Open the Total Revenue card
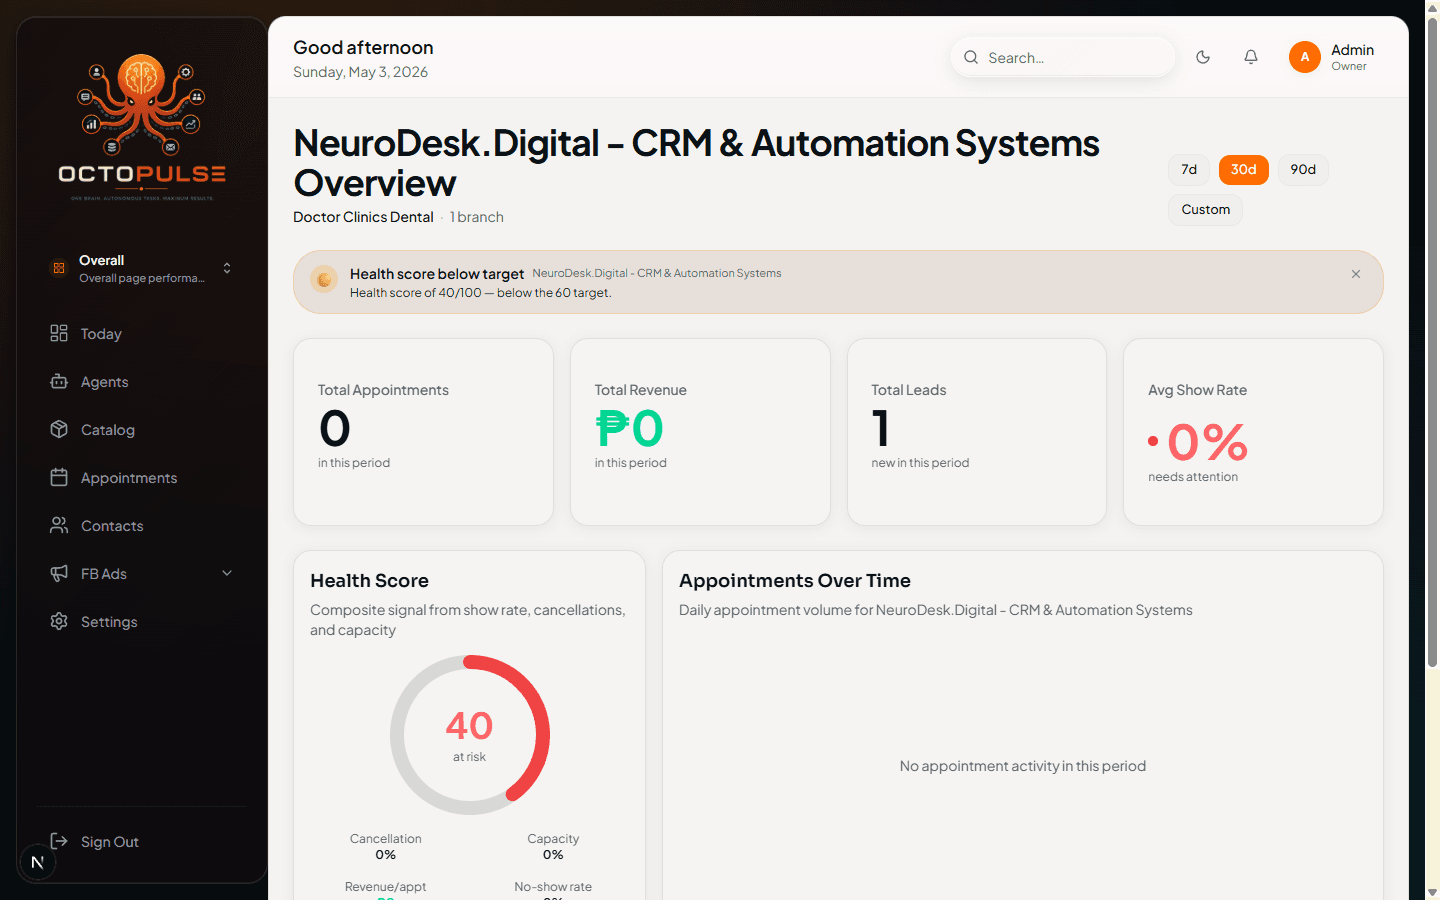The width and height of the screenshot is (1440, 900). (x=700, y=432)
